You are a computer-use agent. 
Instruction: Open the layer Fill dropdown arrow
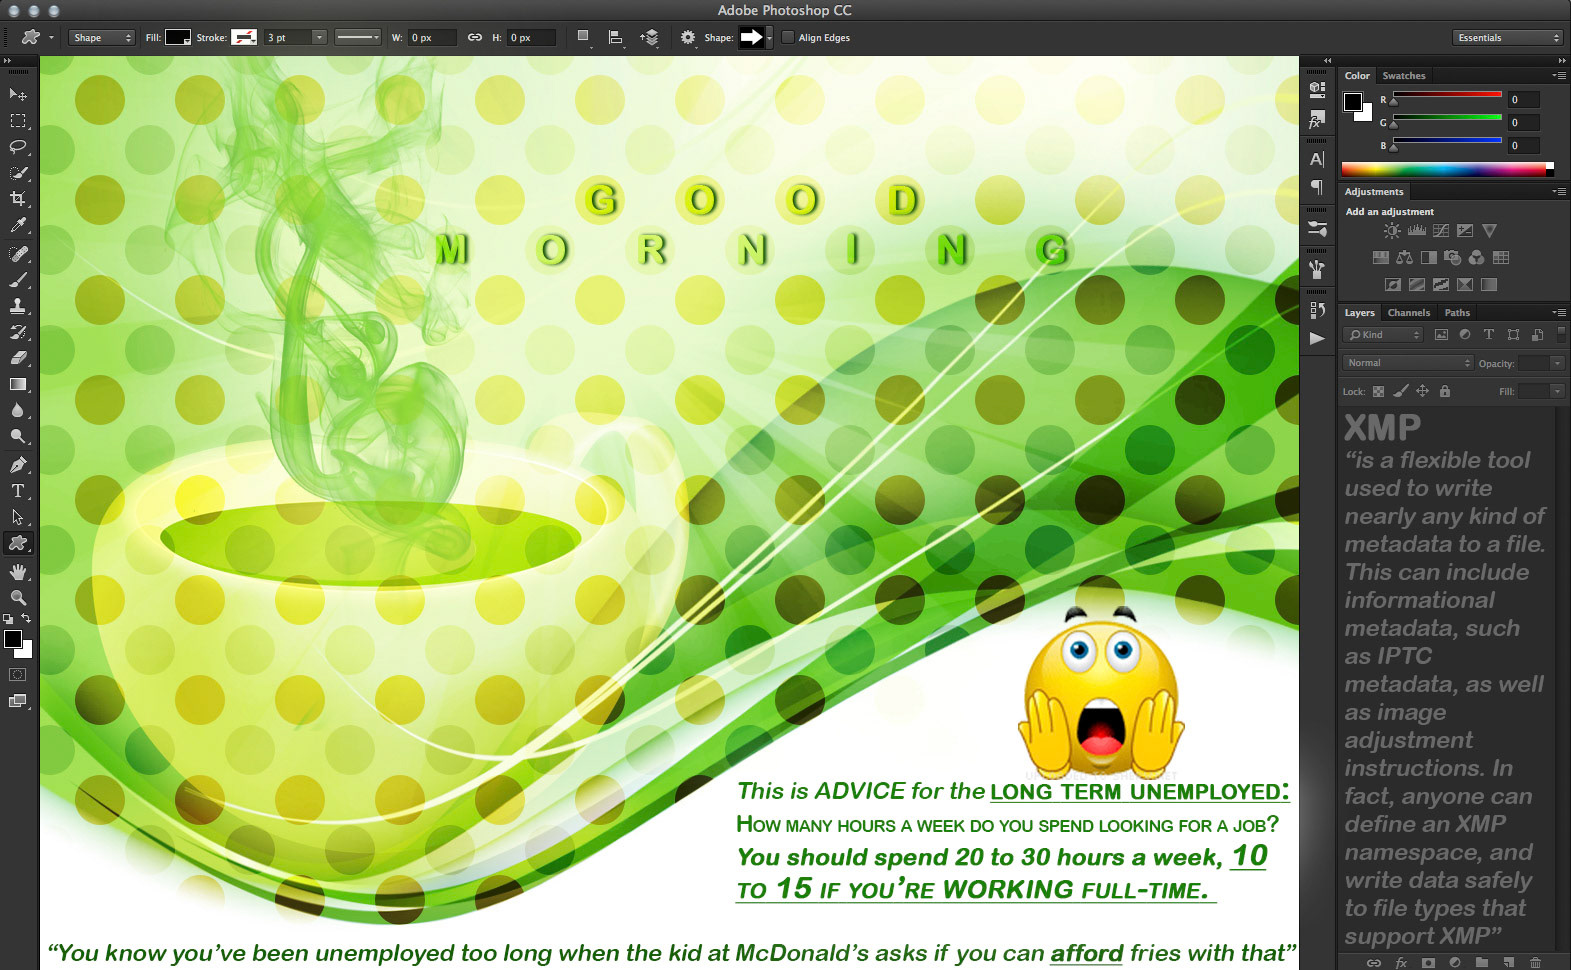tap(1557, 391)
